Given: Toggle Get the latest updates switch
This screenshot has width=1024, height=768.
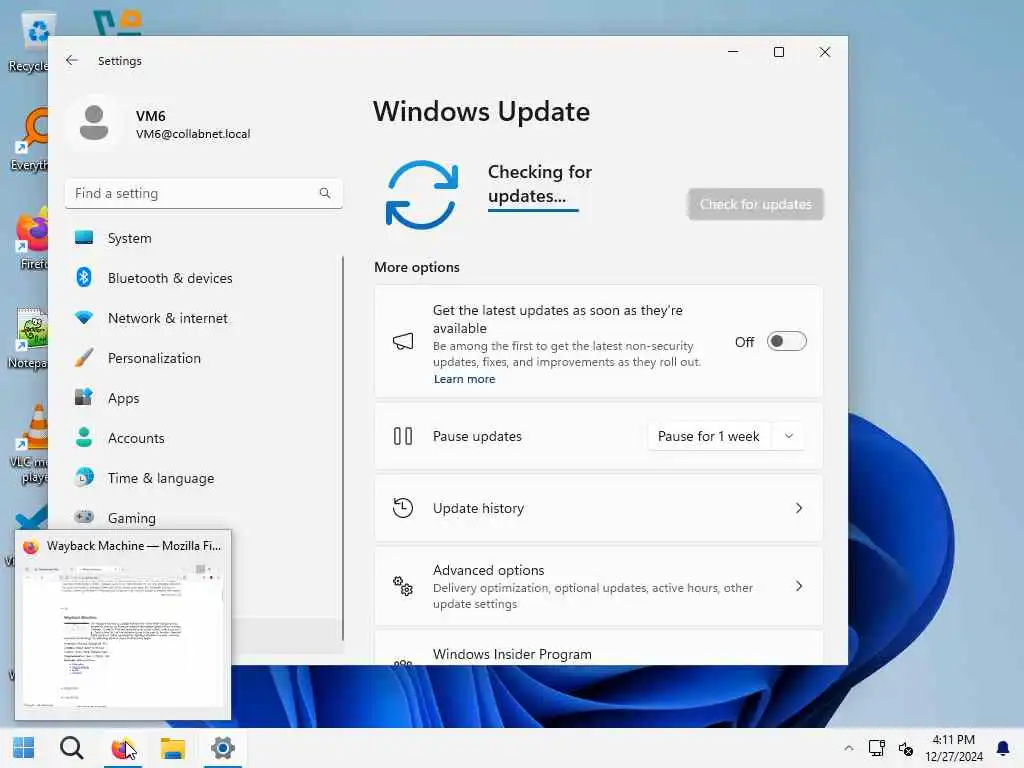Looking at the screenshot, I should click(786, 342).
